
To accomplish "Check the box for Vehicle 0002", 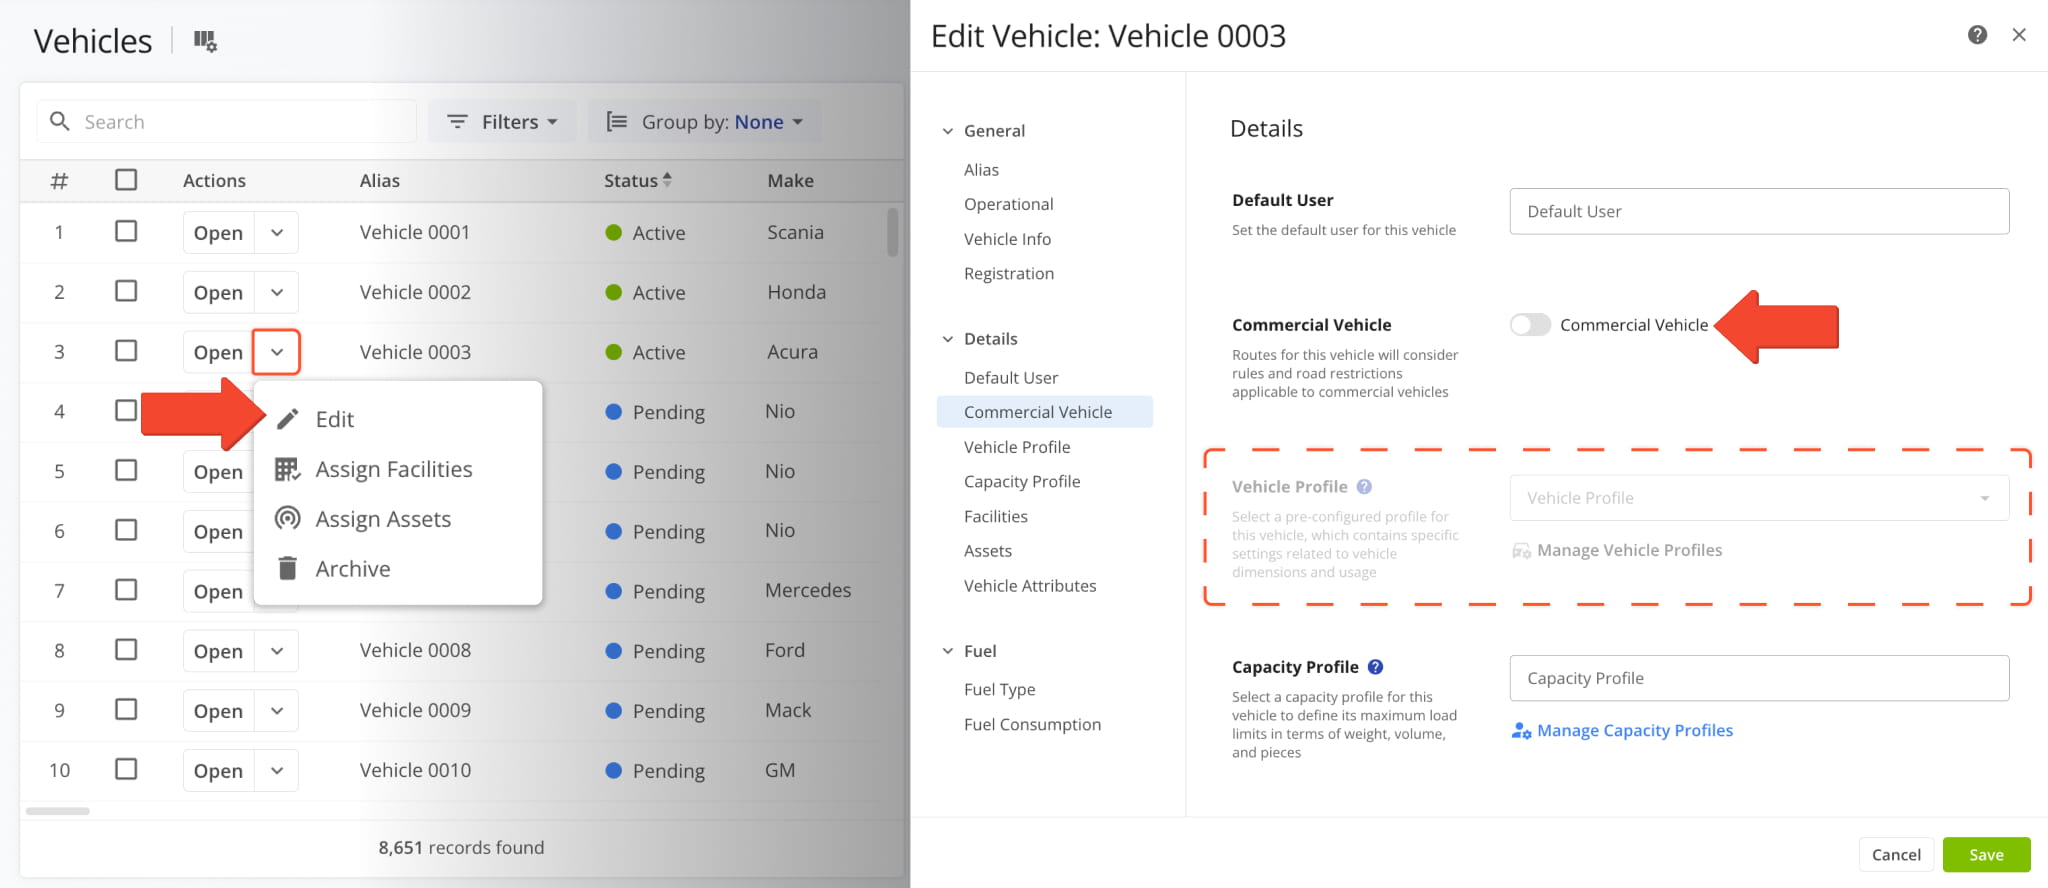I will pos(126,291).
